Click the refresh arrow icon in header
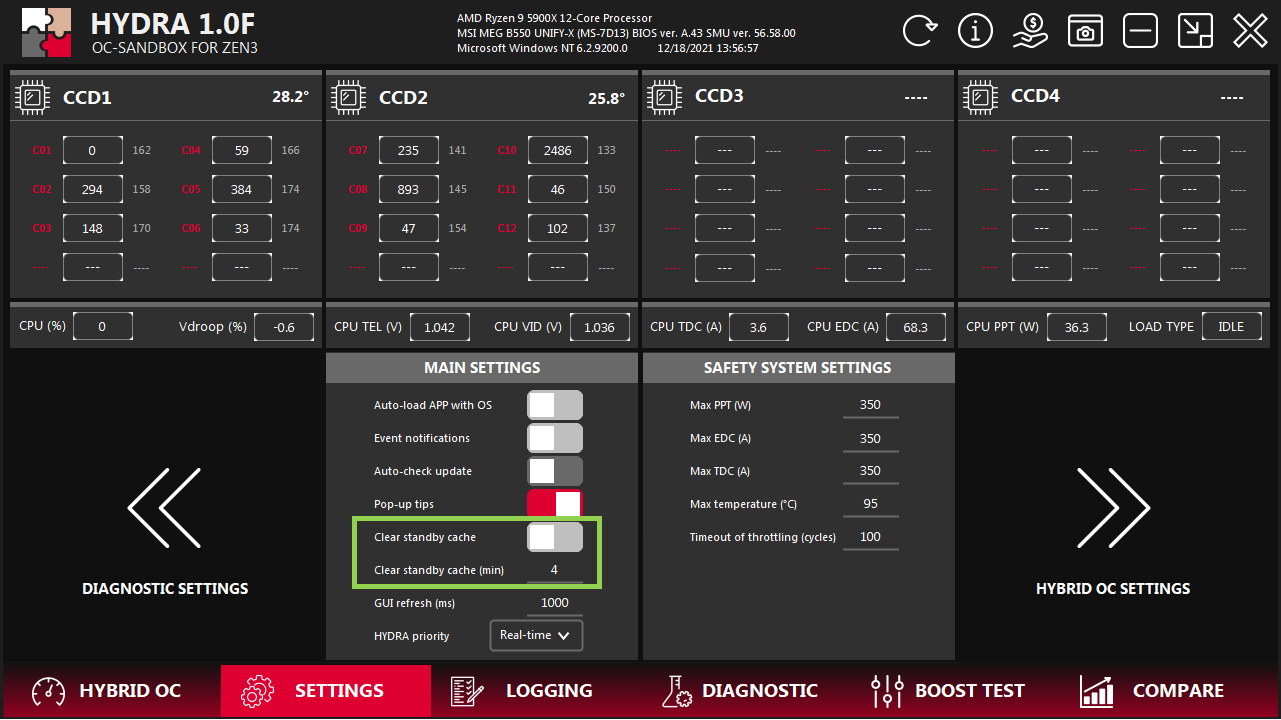 [x=920, y=31]
